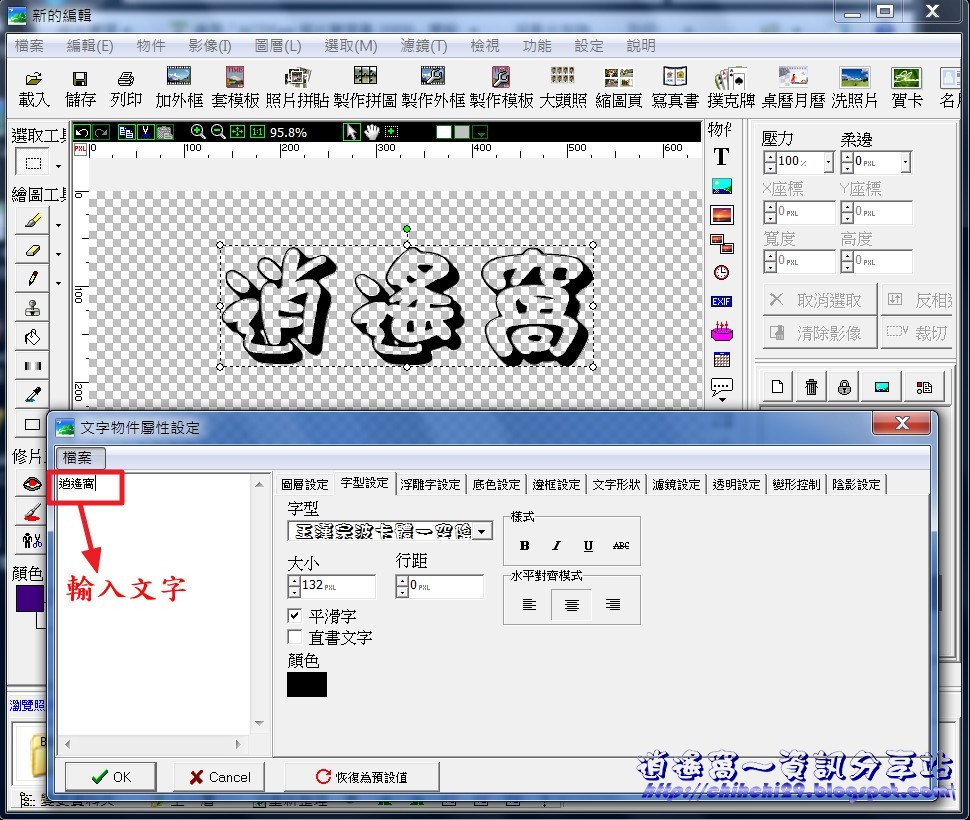Open the 縮圖頁 thumbnail page tool
970x820 pixels.
coord(619,88)
